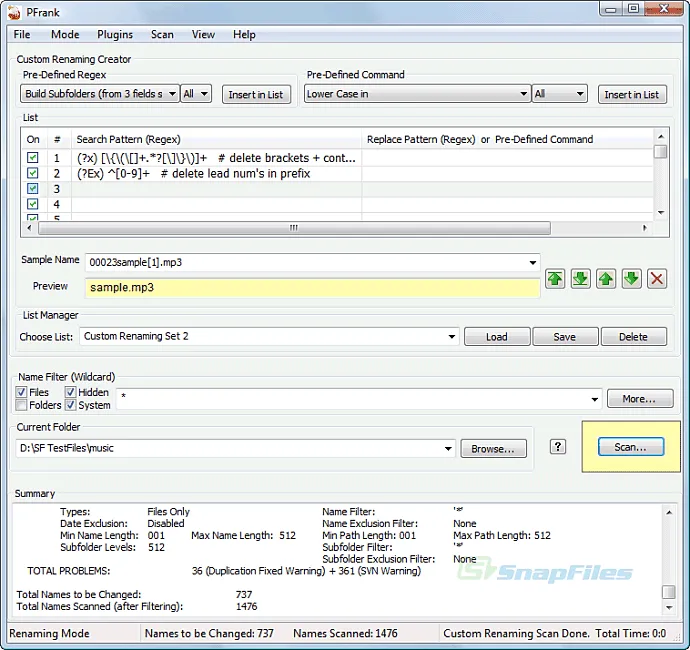
Task: Click the red X delete row icon
Action: pos(657,279)
